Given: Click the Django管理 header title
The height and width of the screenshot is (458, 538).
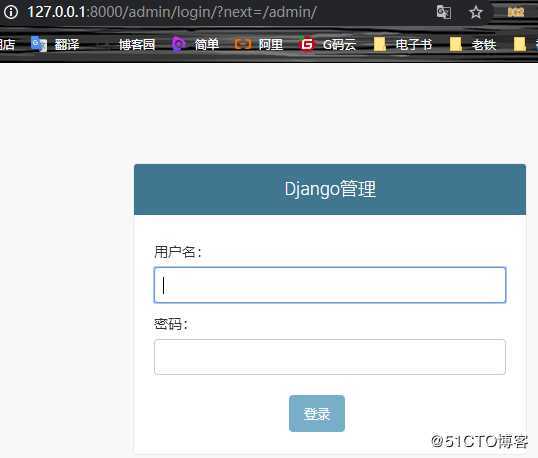Looking at the screenshot, I should pos(330,189).
